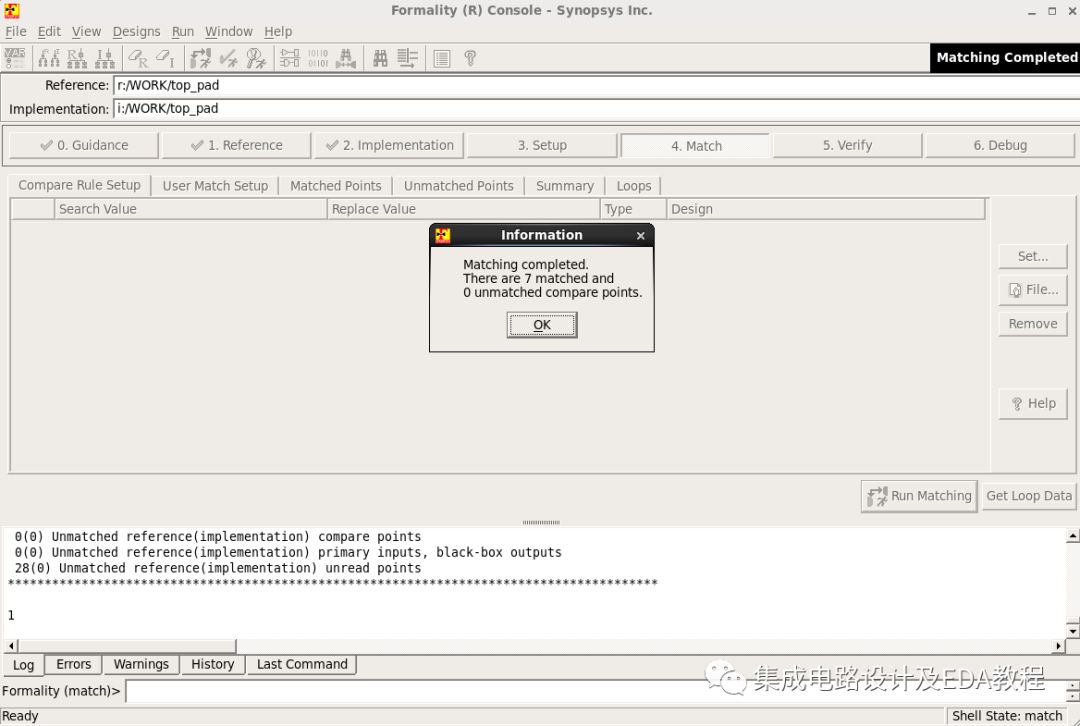Click the Get Loop Data button
1080x726 pixels.
(x=1029, y=495)
